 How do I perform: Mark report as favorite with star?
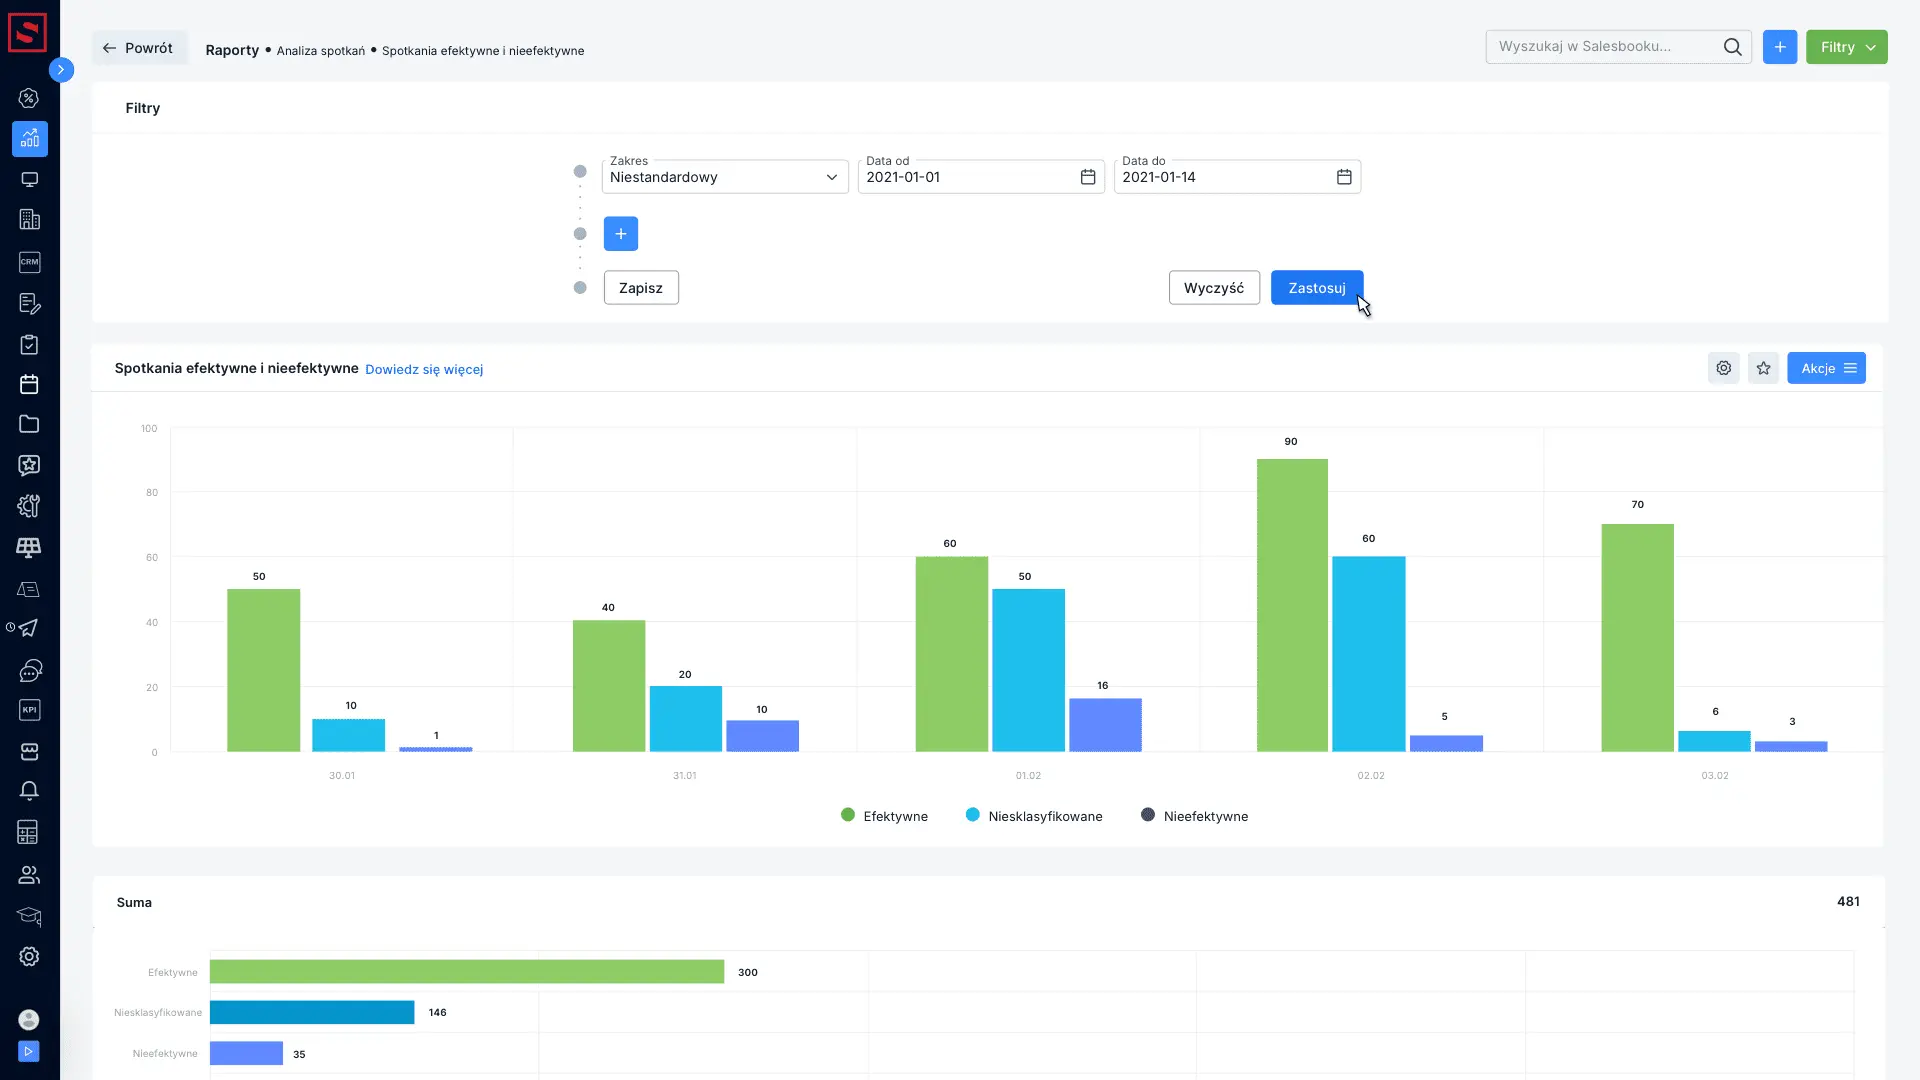1763,368
